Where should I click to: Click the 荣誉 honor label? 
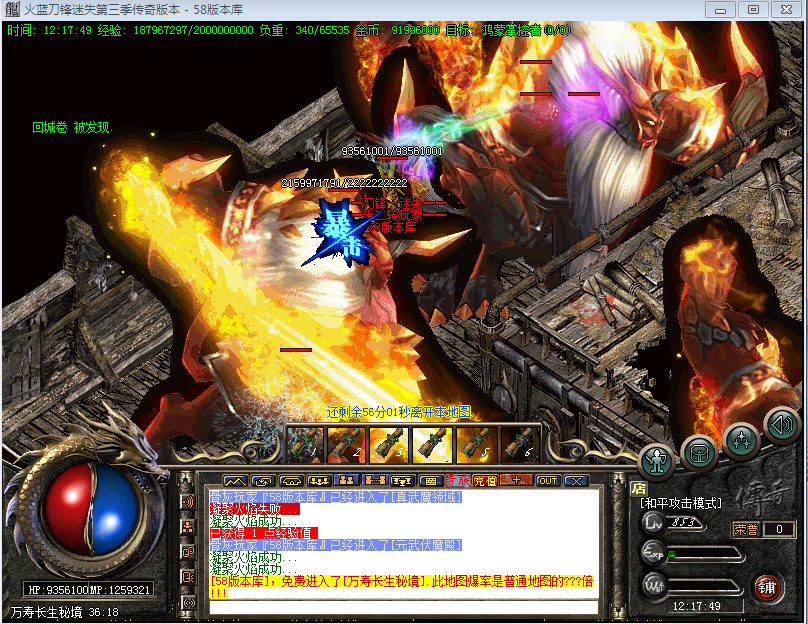tap(746, 529)
